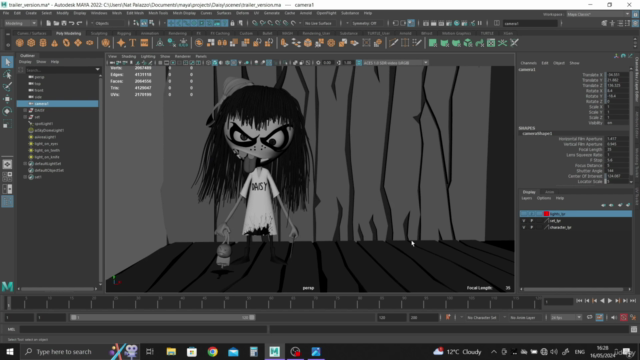Screen dimensions: 640x360
Task: Open the layer editor Options menu
Action: coord(544,198)
